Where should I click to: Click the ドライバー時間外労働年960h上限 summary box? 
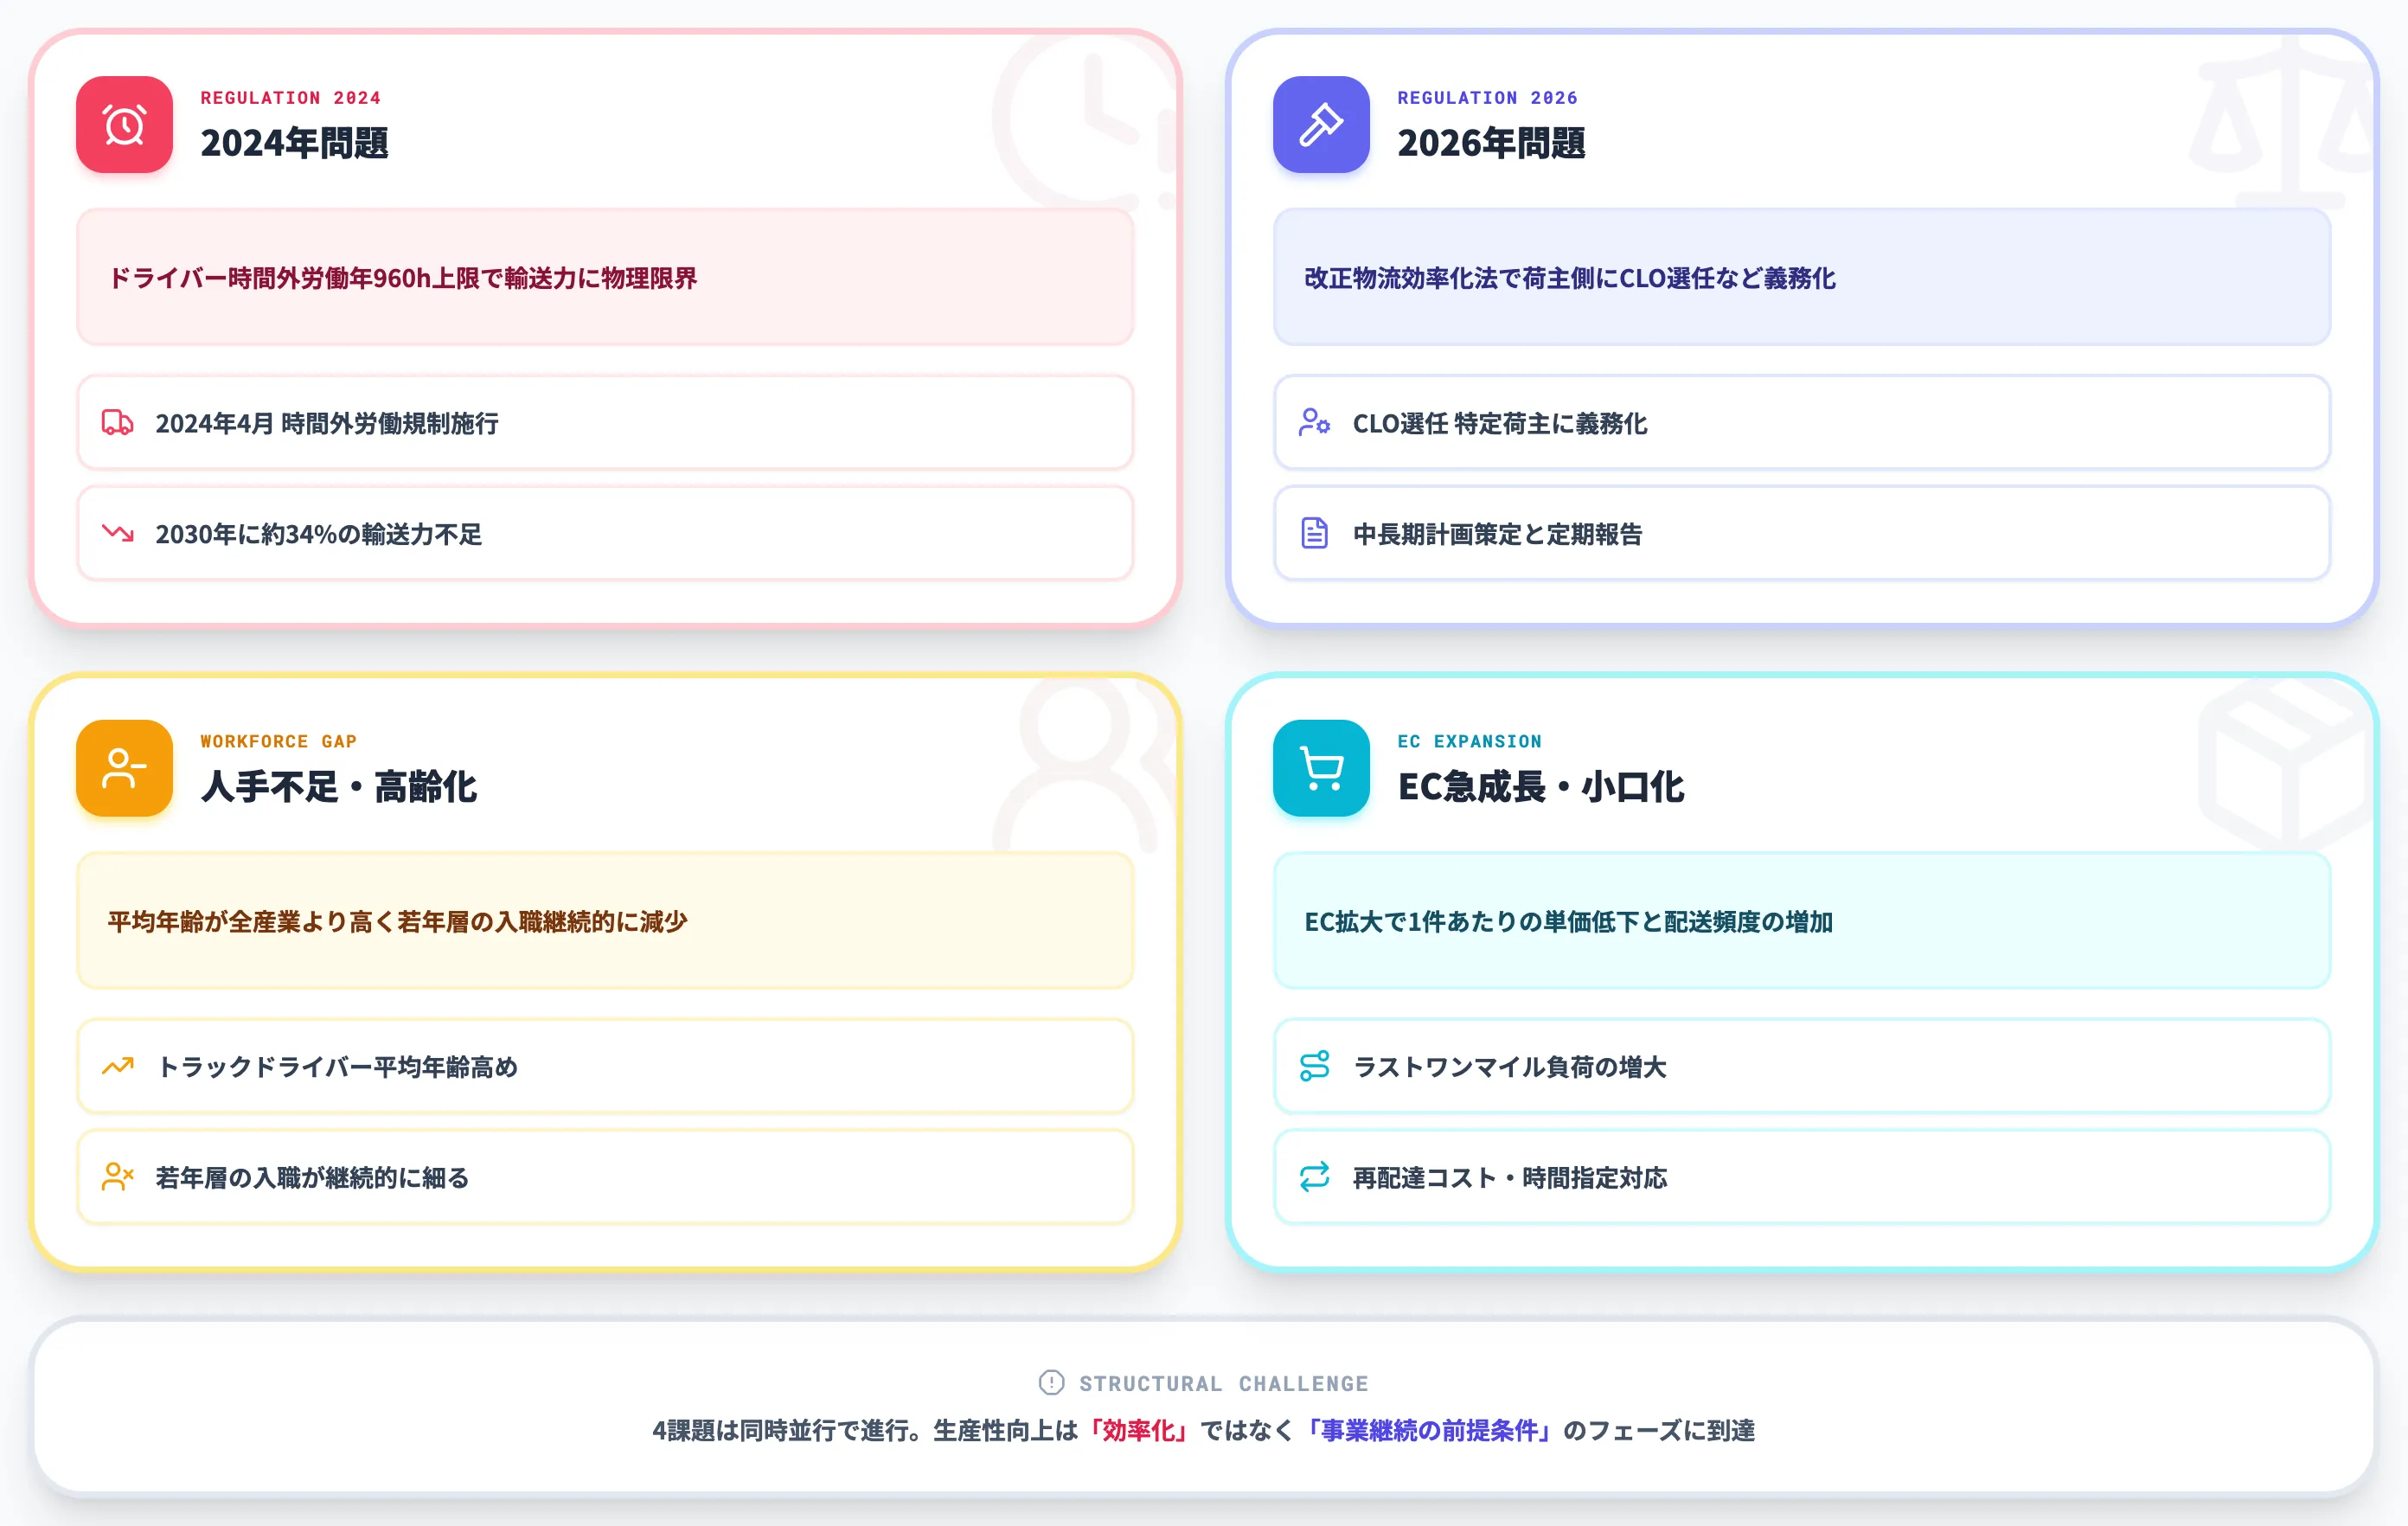coord(605,277)
